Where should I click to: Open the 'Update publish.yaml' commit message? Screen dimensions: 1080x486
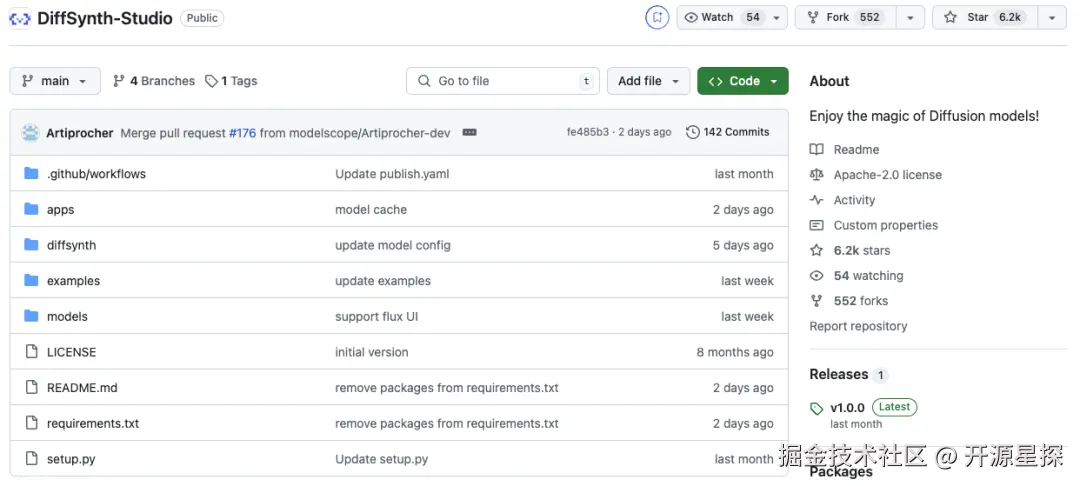click(x=392, y=174)
